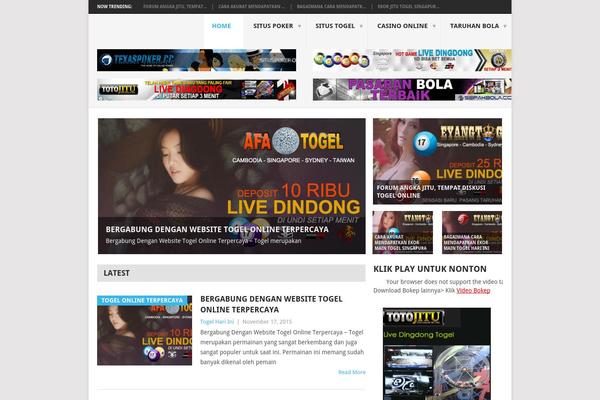Click the Live Dingdong lottery balls banner
The height and width of the screenshot is (400, 600).
412,60
